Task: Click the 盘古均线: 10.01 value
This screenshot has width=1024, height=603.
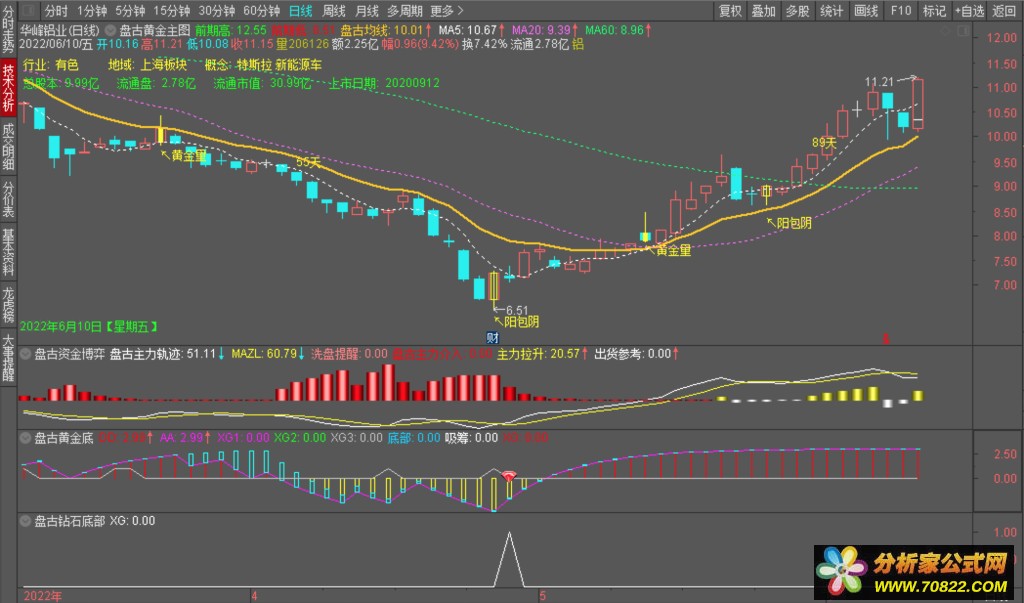Action: 382,30
